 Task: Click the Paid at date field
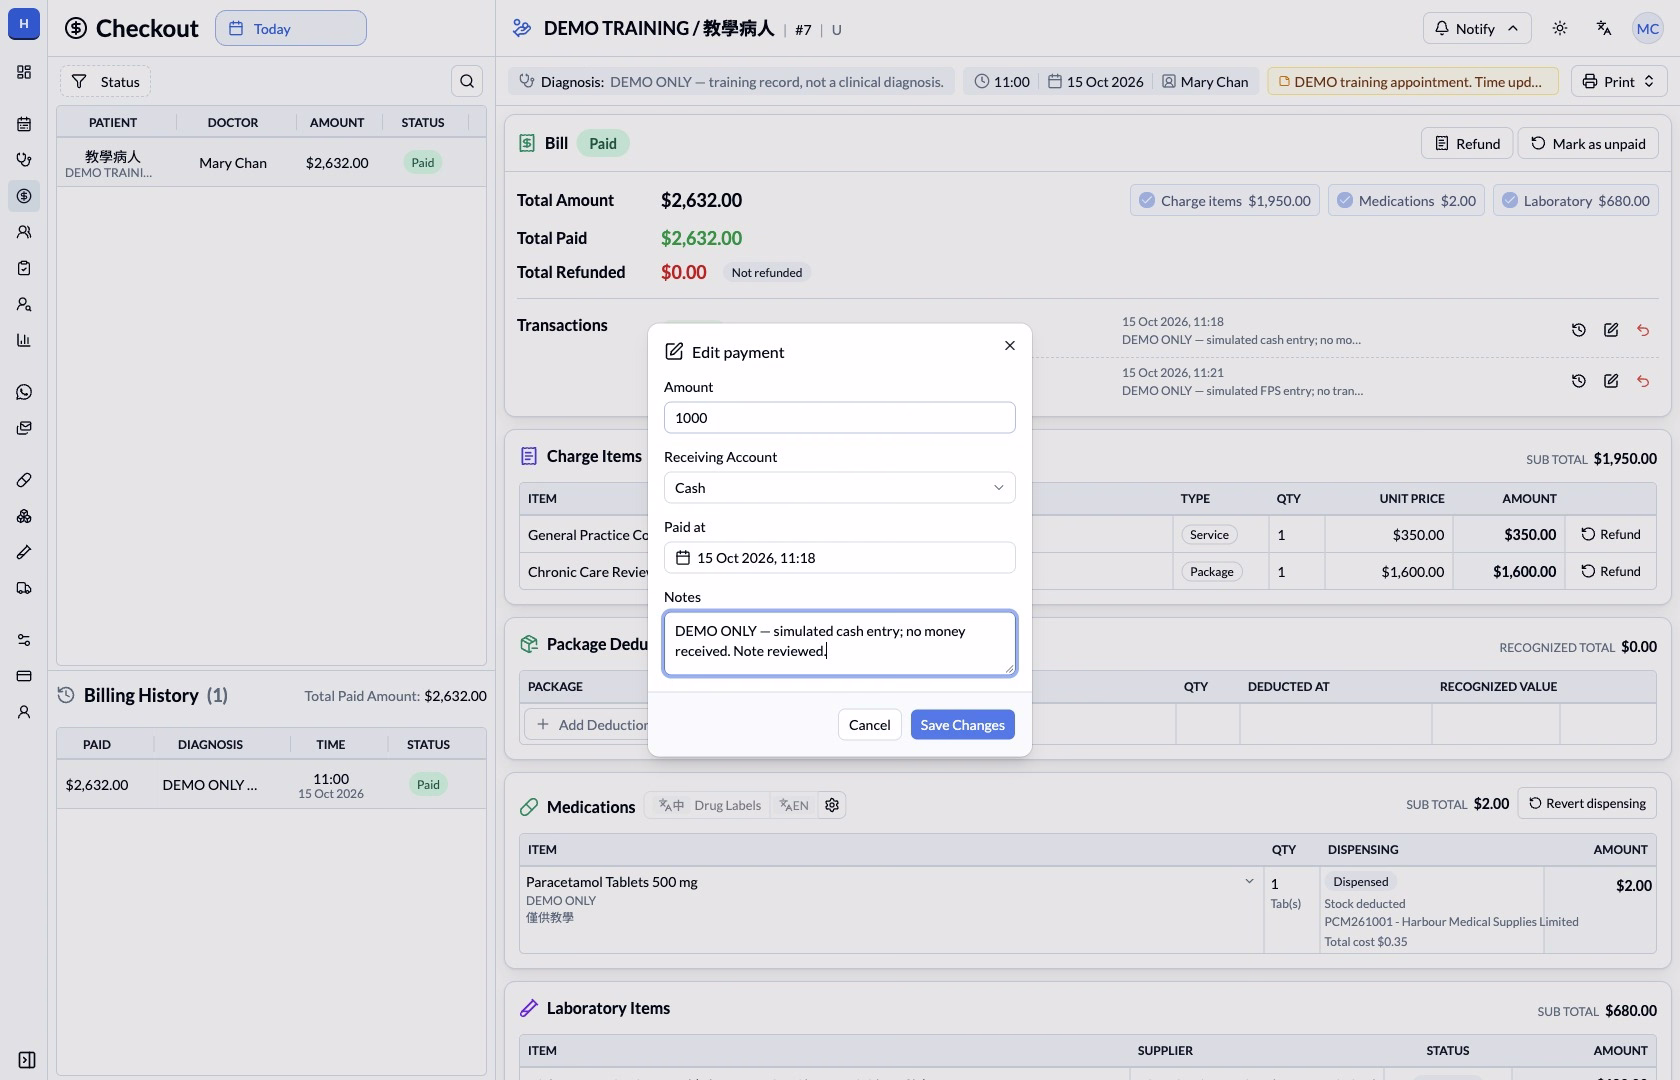pos(840,558)
